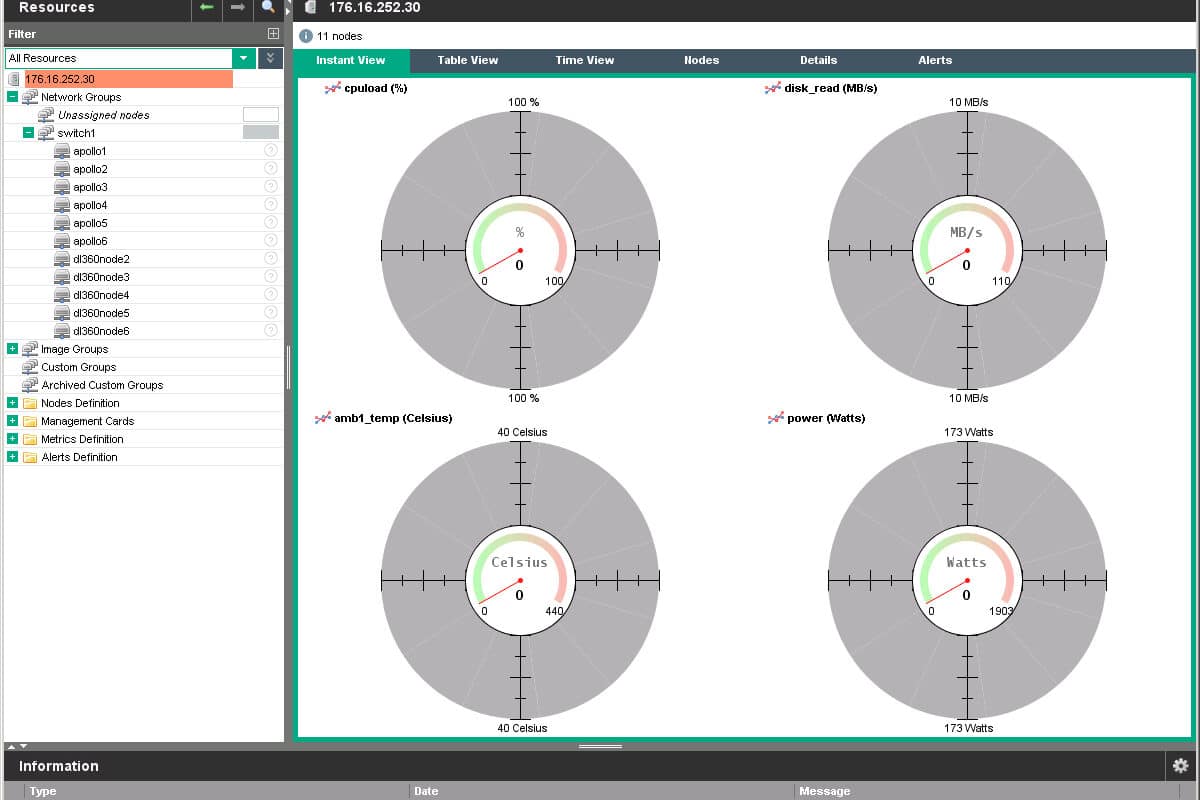Image resolution: width=1200 pixels, height=800 pixels.
Task: Click the All Resources filter field
Action: pyautogui.click(x=119, y=58)
